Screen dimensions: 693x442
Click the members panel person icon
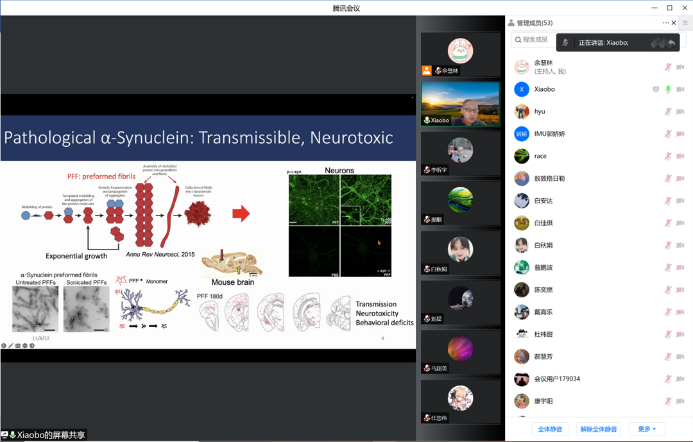point(512,22)
